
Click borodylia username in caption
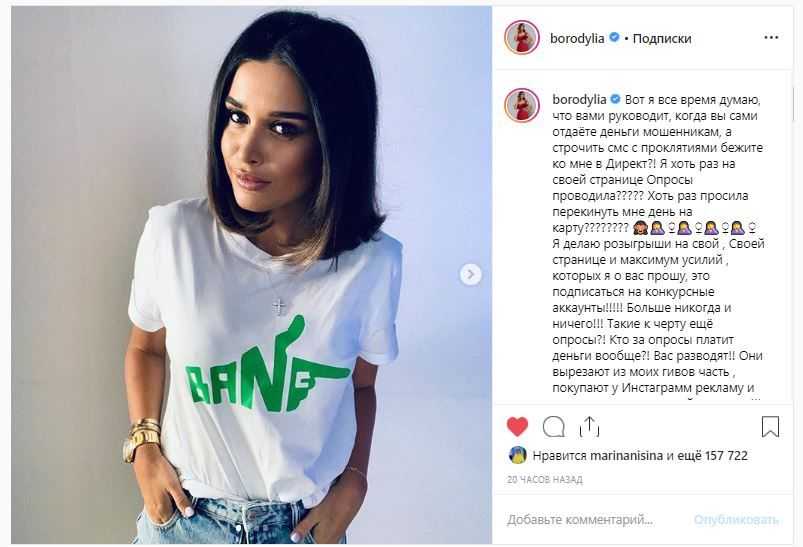point(579,100)
